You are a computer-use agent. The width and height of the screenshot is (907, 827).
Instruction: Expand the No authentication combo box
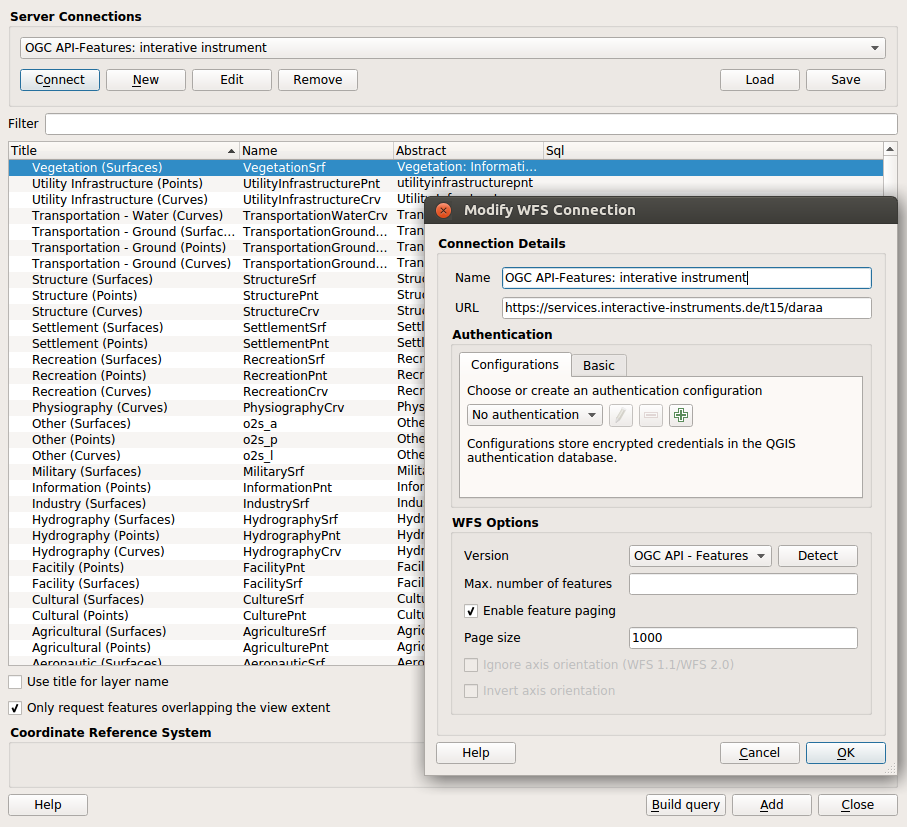pos(534,415)
